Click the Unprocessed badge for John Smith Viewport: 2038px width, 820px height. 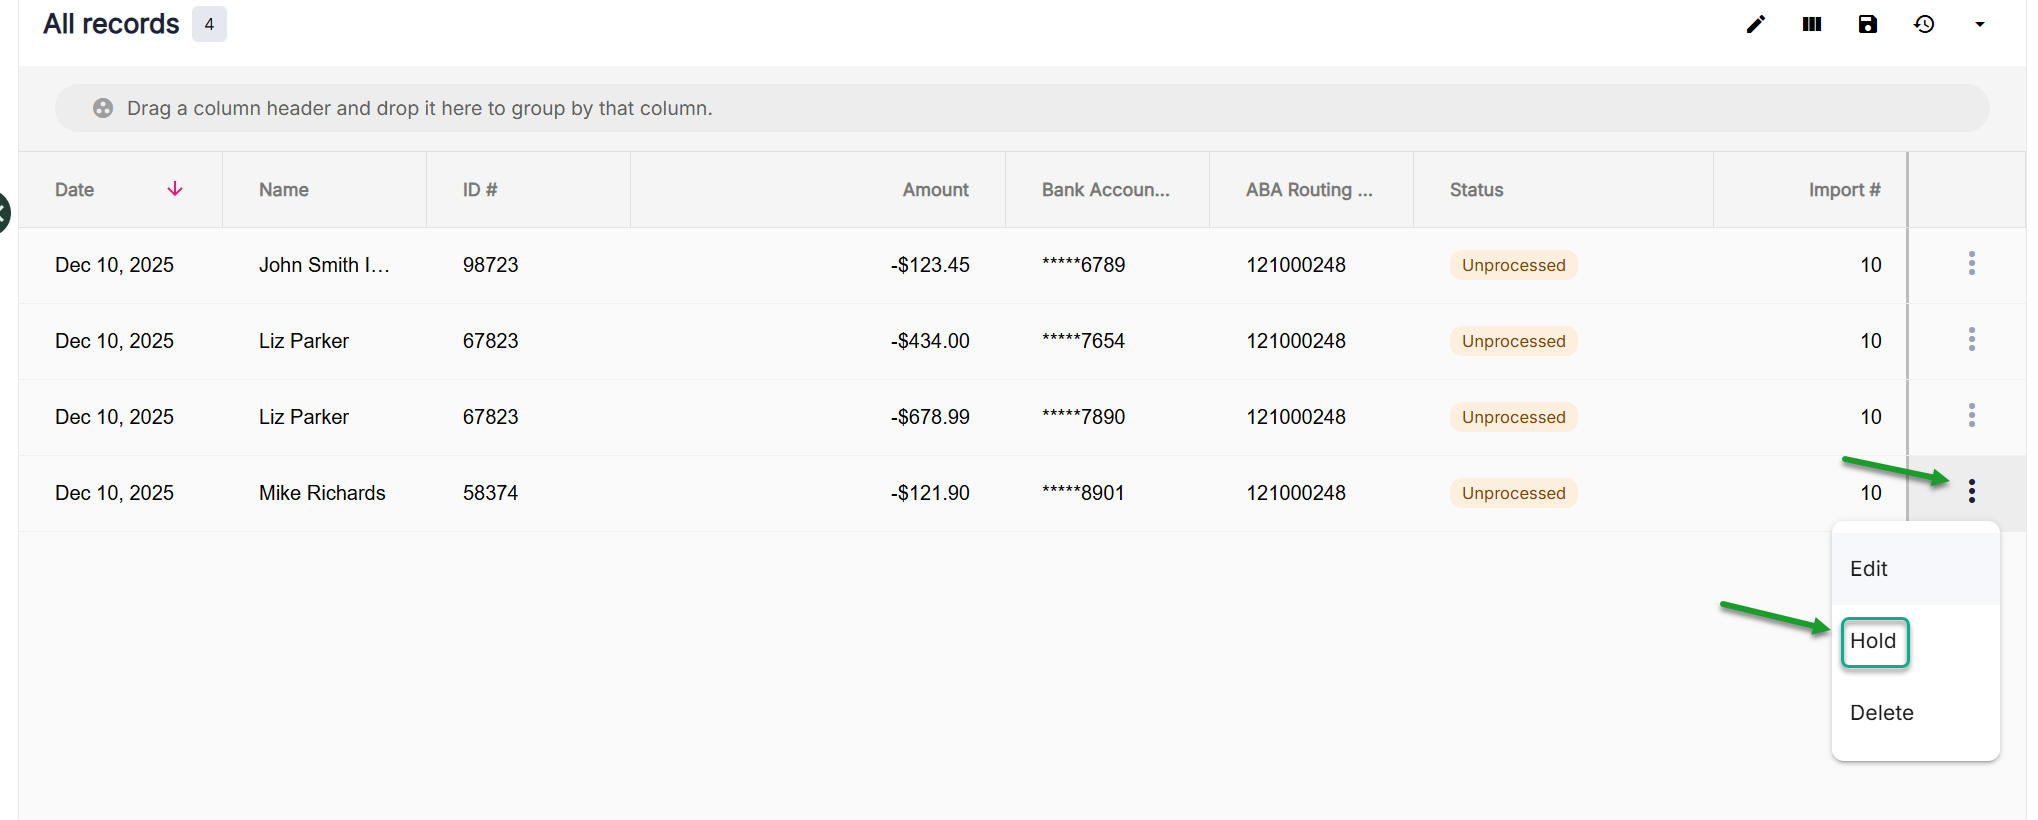(1513, 265)
